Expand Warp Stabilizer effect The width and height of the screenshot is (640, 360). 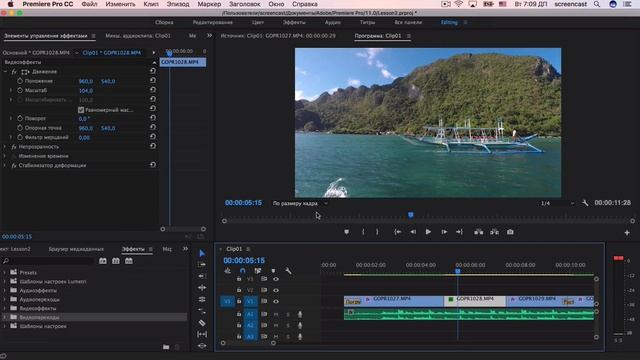[x=5, y=165]
